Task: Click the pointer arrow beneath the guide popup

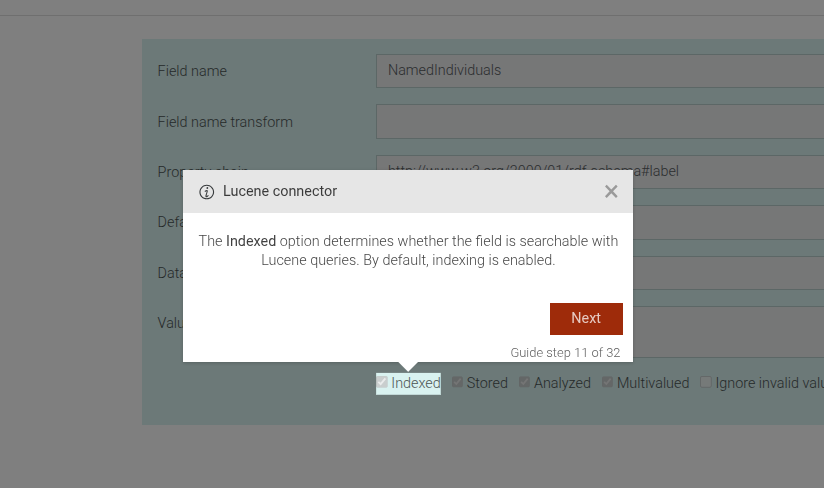Action: (408, 366)
